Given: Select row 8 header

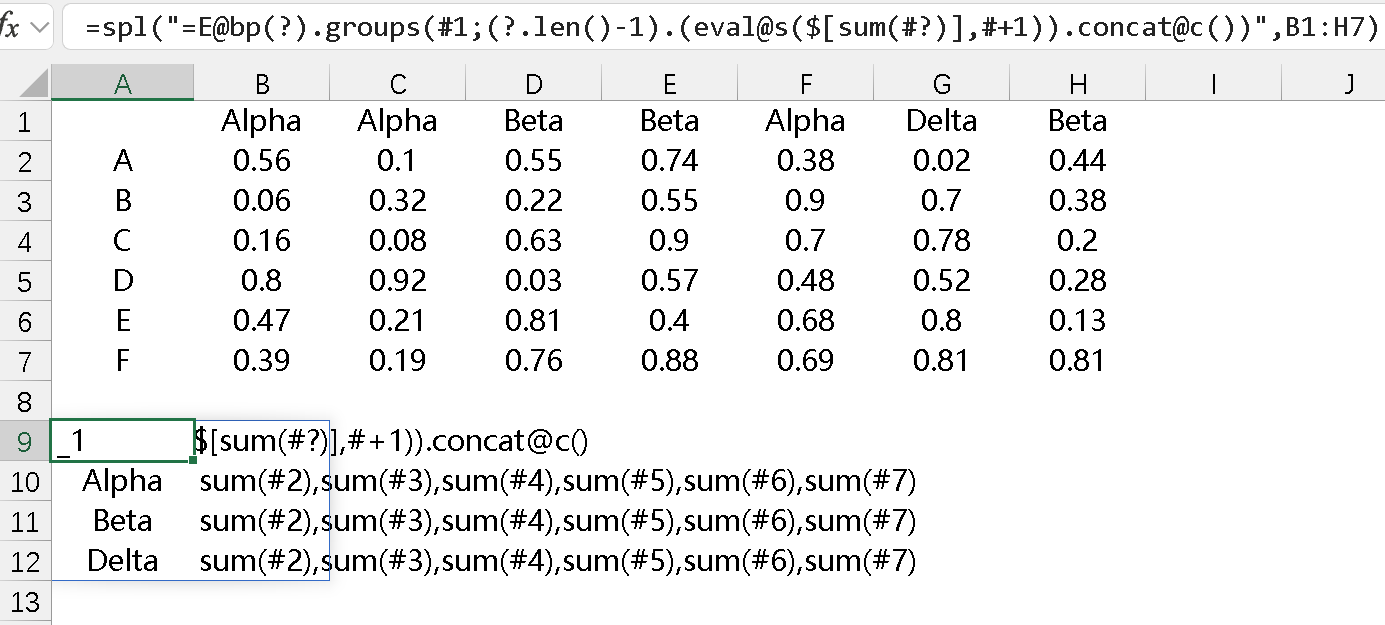Looking at the screenshot, I should click(25, 402).
